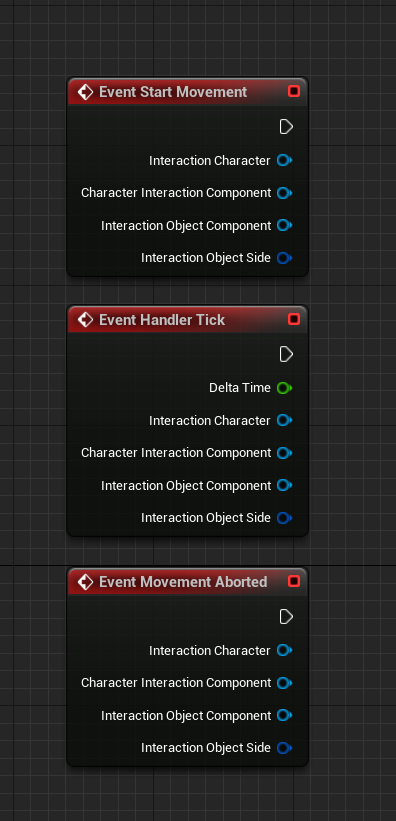396x821 pixels.
Task: Click Interaction Object Side pin on Event Handler Tick
Action: point(284,518)
